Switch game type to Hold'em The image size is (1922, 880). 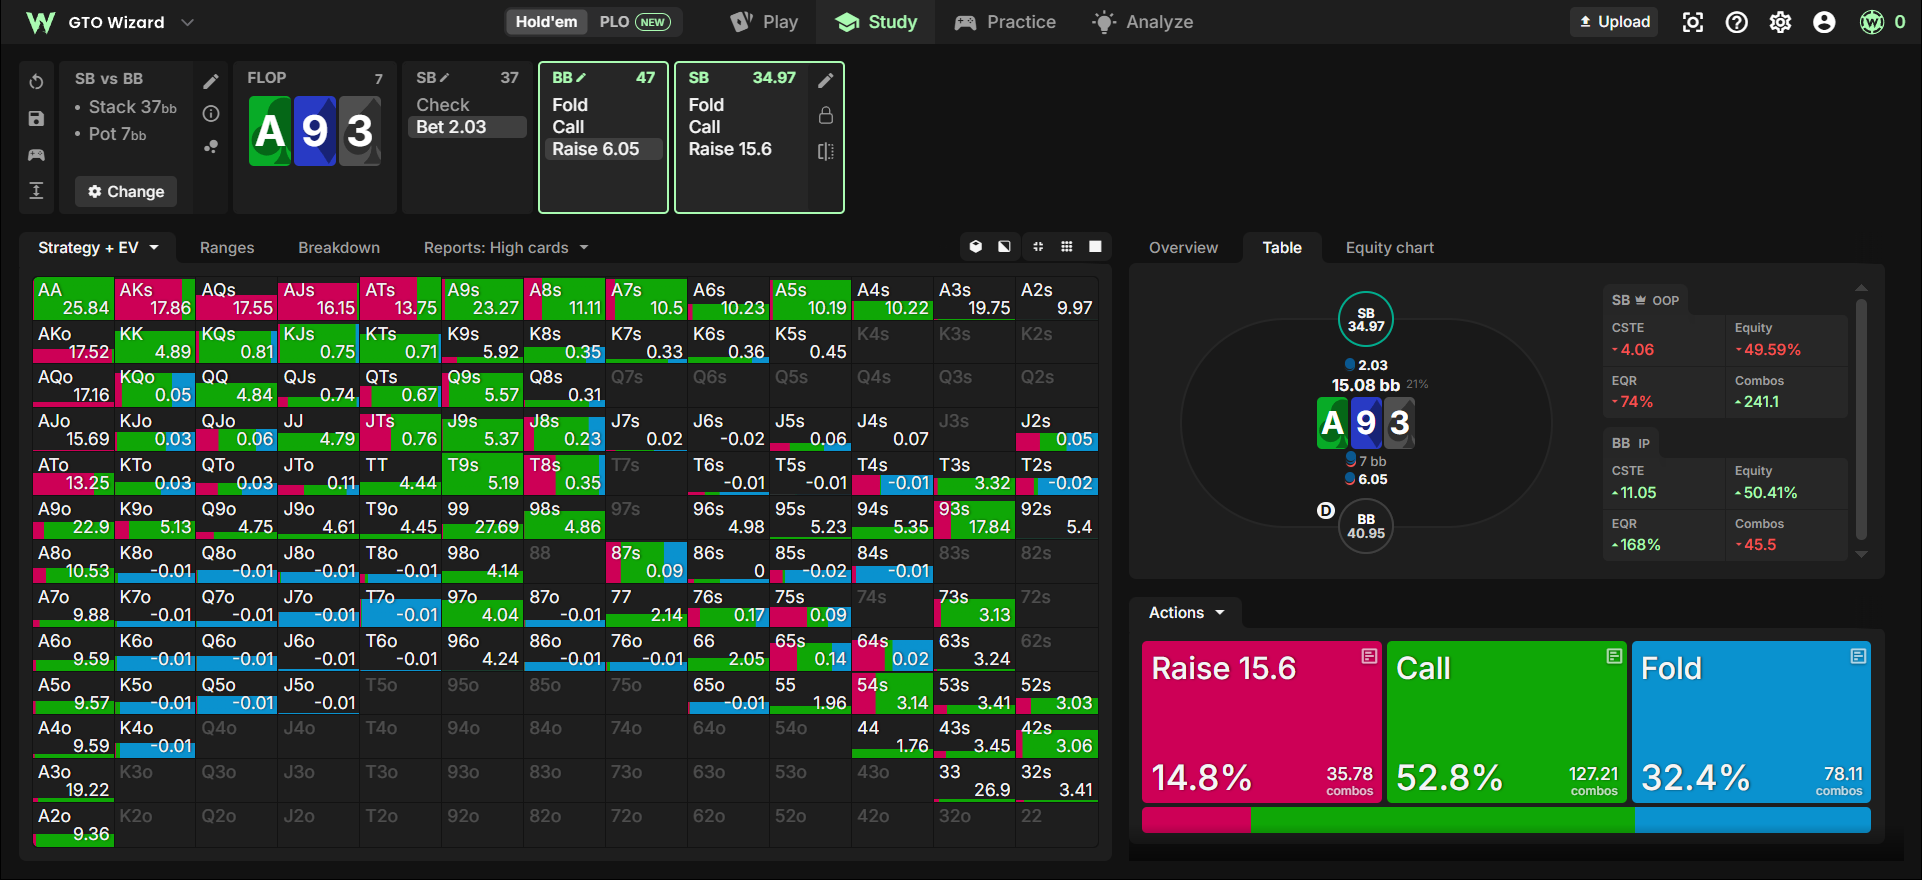tap(547, 22)
